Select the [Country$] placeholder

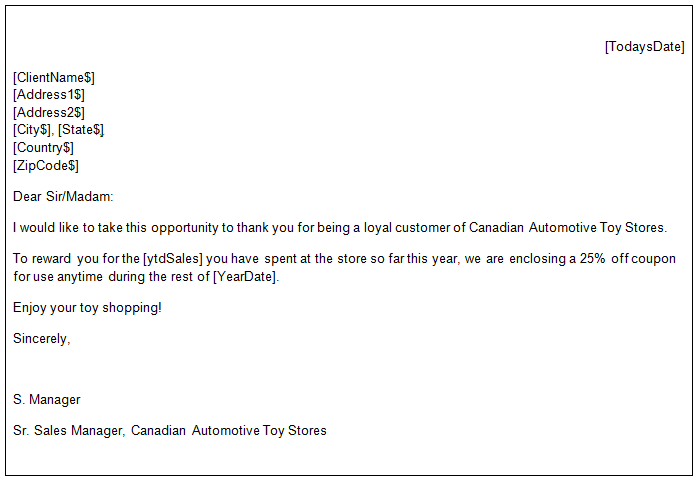43,148
